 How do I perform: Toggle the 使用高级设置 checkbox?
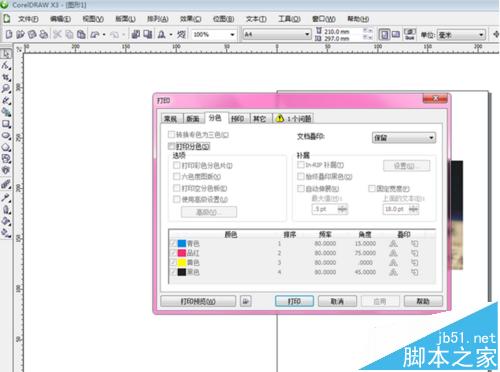pos(177,199)
